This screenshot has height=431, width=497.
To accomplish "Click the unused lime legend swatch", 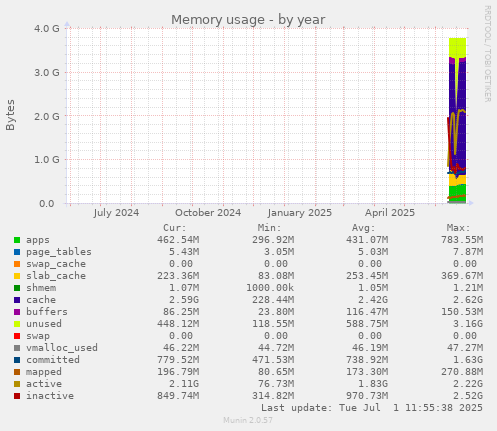I will [17, 324].
